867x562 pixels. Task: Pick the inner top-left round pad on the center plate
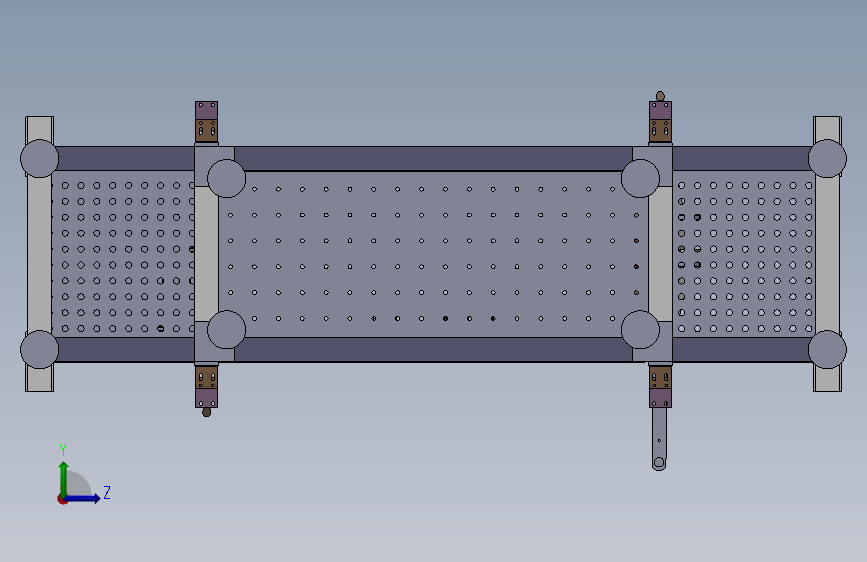coord(227,179)
